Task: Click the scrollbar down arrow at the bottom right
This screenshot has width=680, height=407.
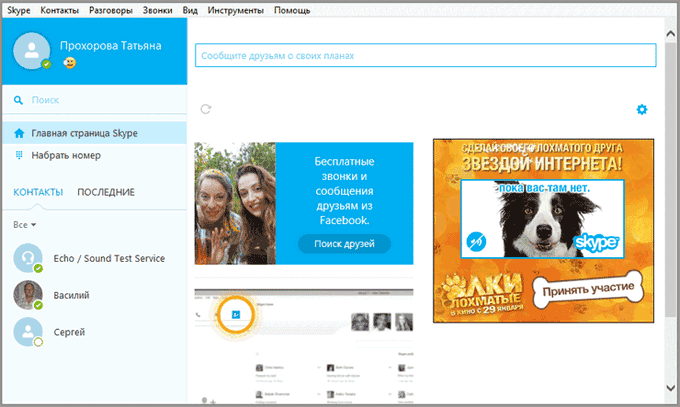Action: pos(668,387)
